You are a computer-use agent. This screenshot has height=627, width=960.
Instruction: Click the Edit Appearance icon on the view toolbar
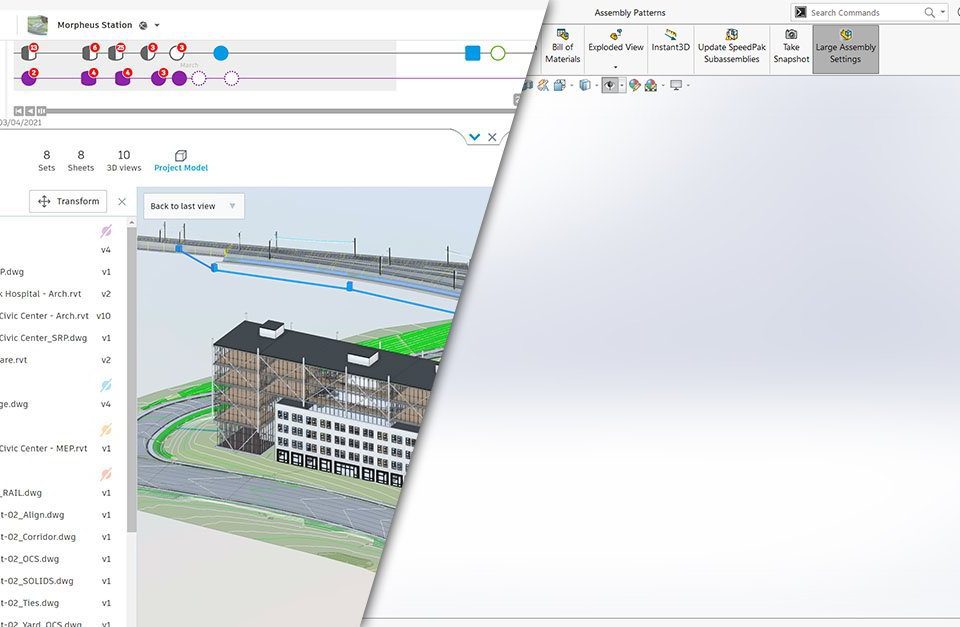(x=634, y=85)
